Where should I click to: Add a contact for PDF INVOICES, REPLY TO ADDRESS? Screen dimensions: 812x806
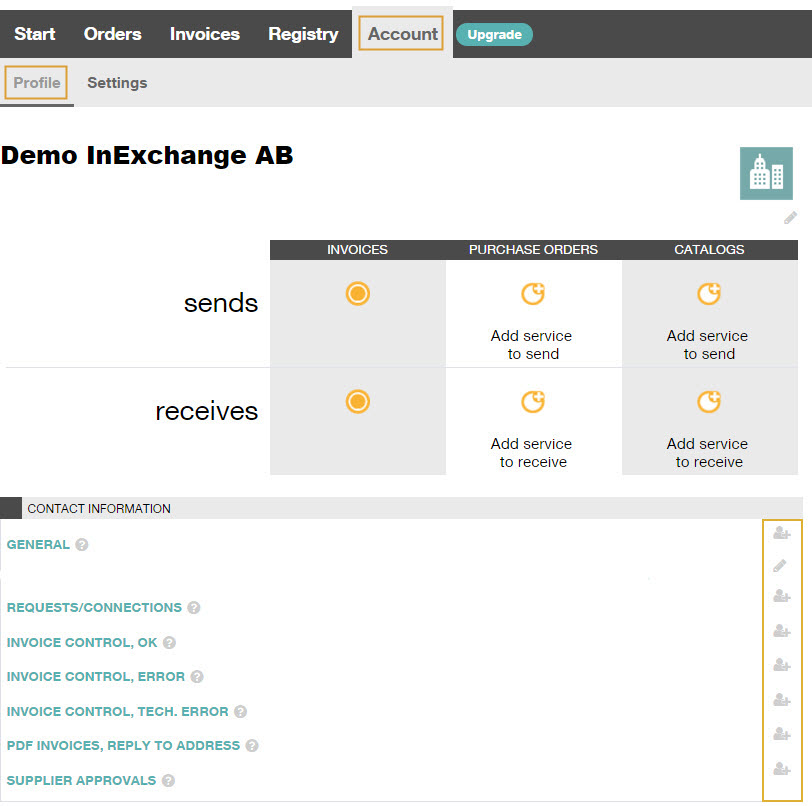click(x=781, y=734)
